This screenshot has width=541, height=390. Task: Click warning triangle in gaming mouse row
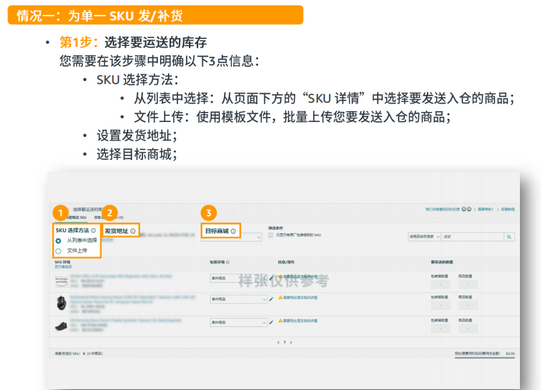(281, 297)
